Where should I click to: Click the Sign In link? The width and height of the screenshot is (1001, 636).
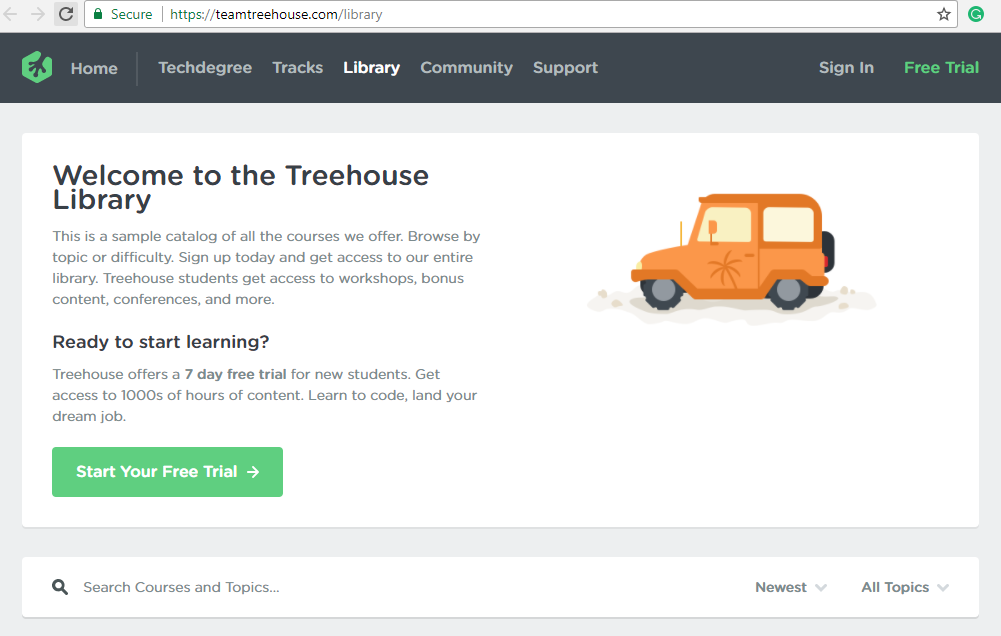[x=846, y=68]
